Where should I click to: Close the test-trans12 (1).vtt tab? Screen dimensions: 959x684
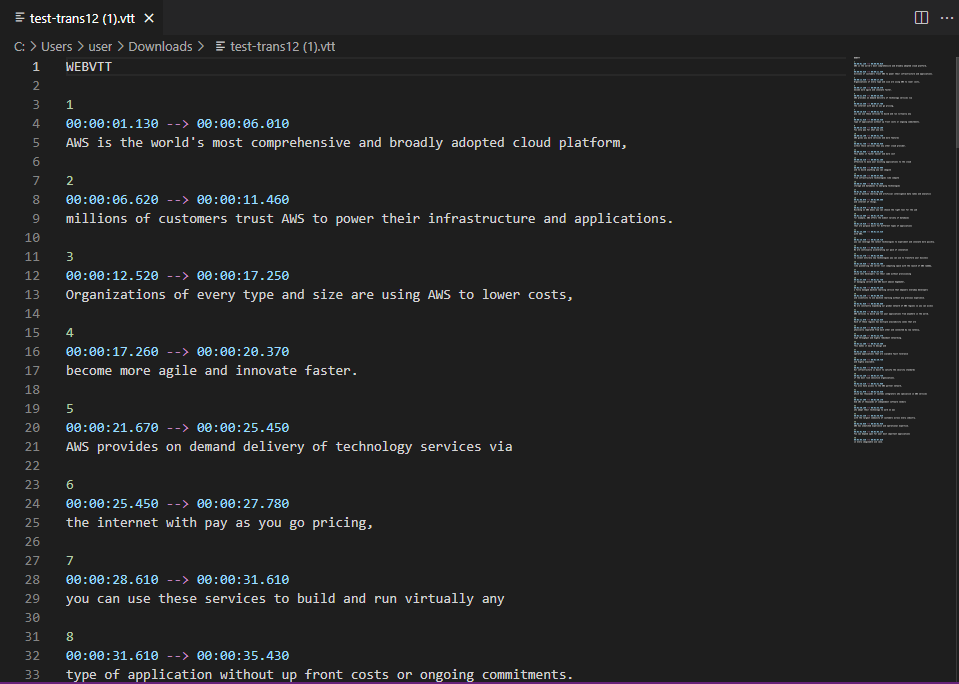click(149, 18)
